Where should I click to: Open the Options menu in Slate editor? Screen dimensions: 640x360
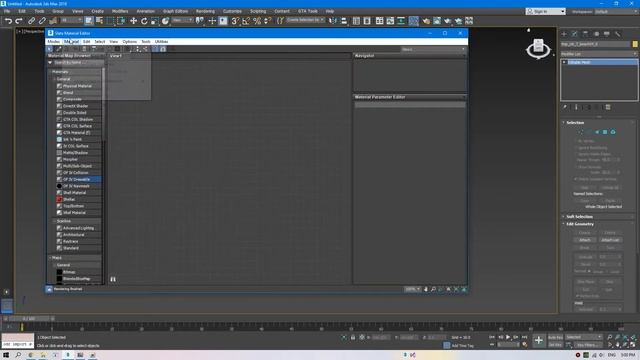(x=129, y=42)
